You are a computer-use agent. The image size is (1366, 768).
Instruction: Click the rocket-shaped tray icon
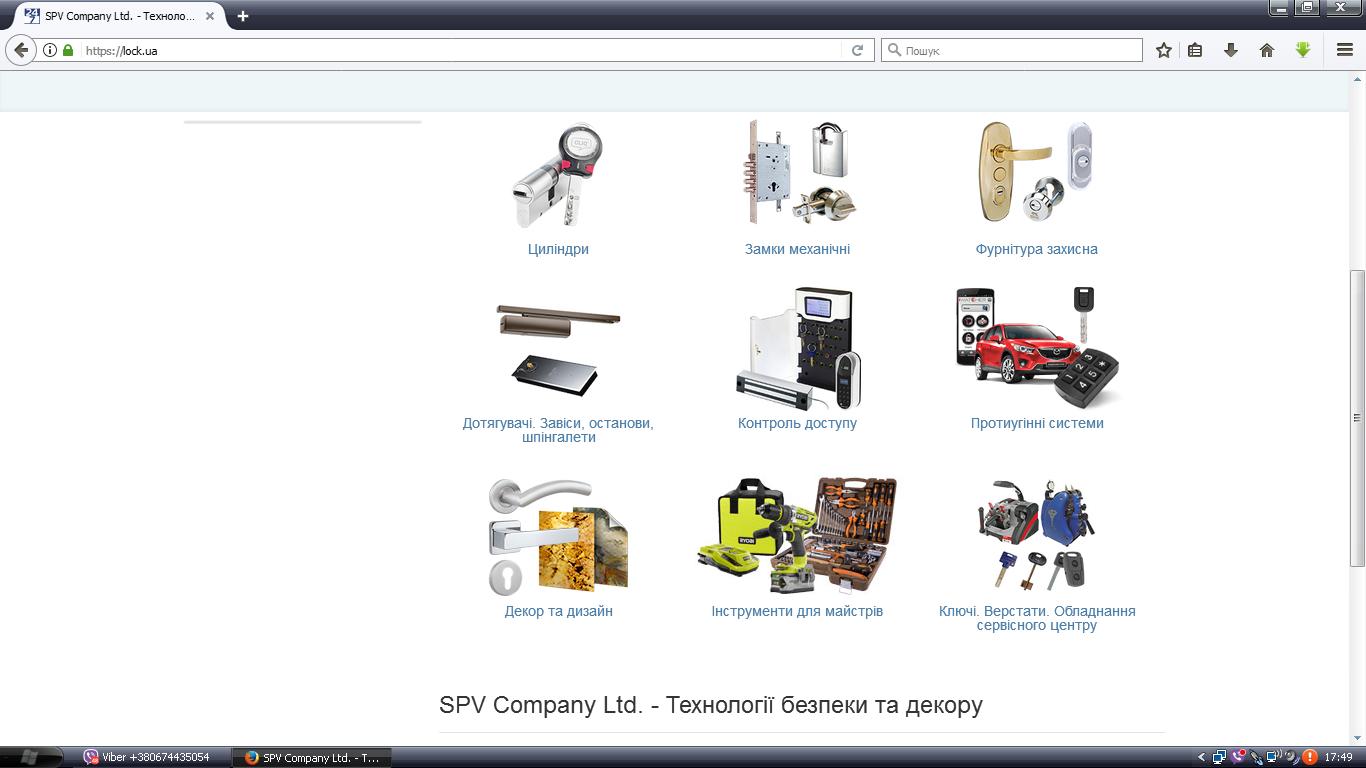click(x=1255, y=758)
